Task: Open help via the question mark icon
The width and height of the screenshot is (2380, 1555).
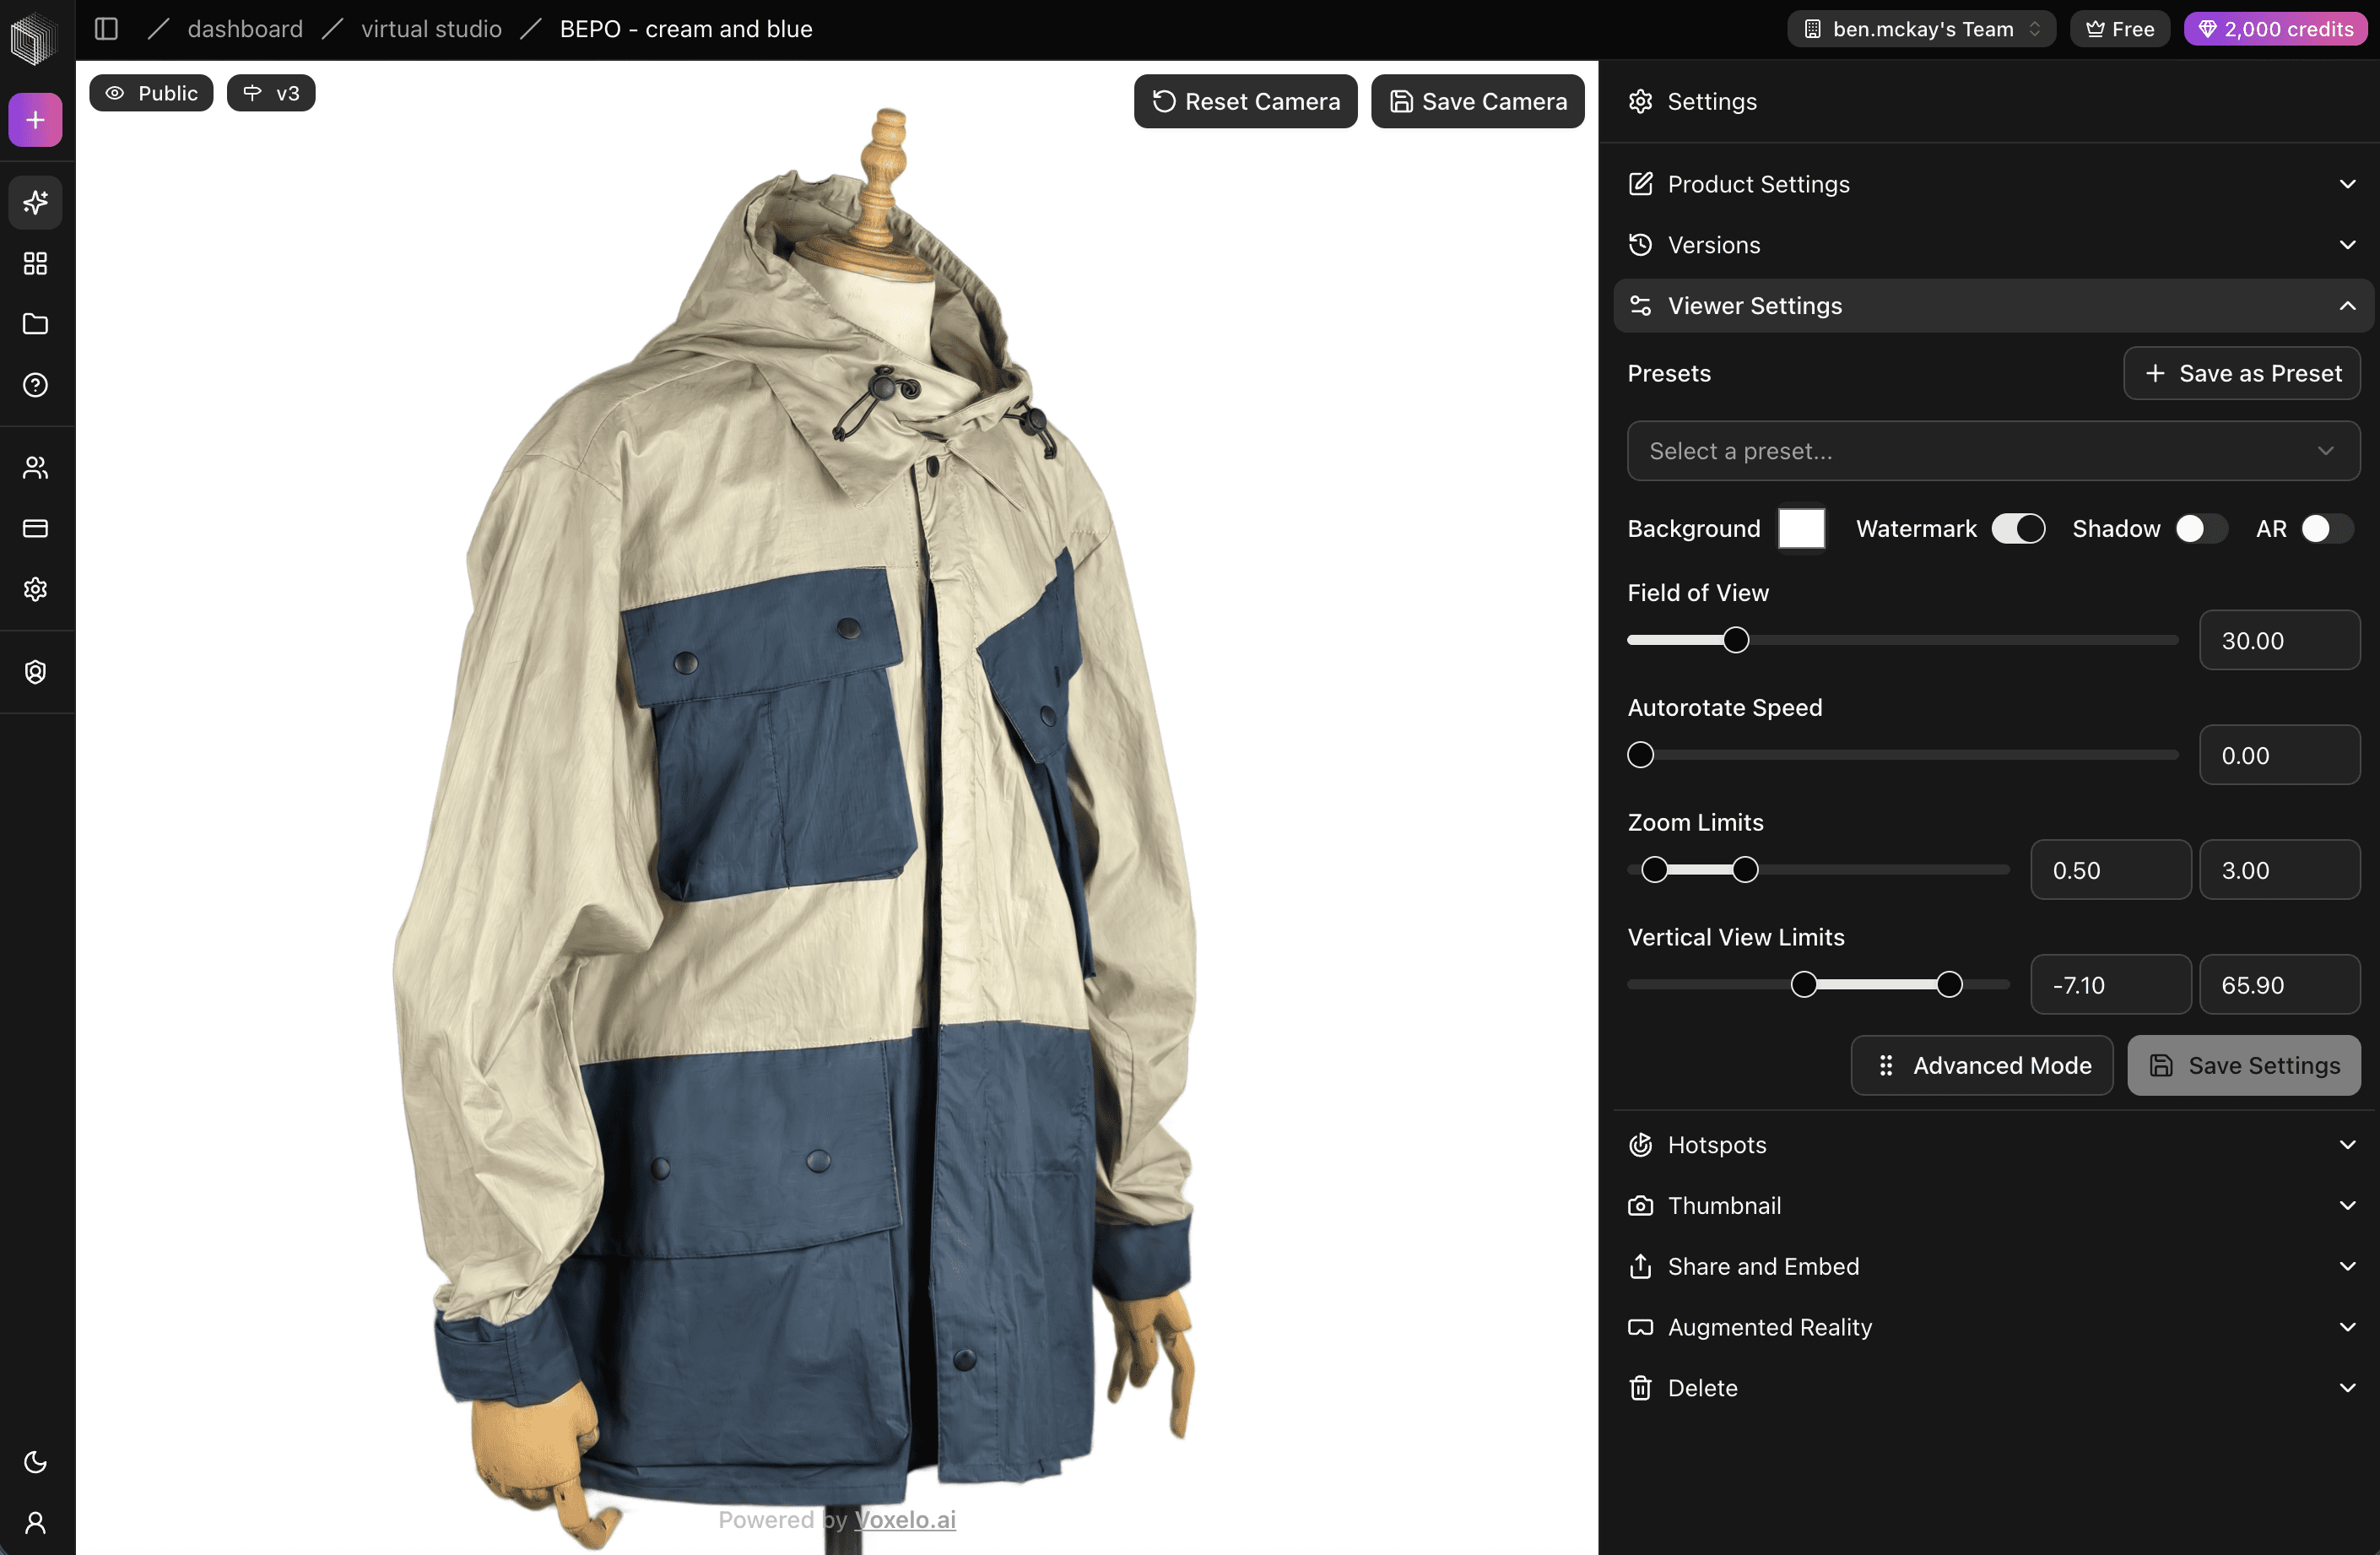Action: [x=35, y=384]
